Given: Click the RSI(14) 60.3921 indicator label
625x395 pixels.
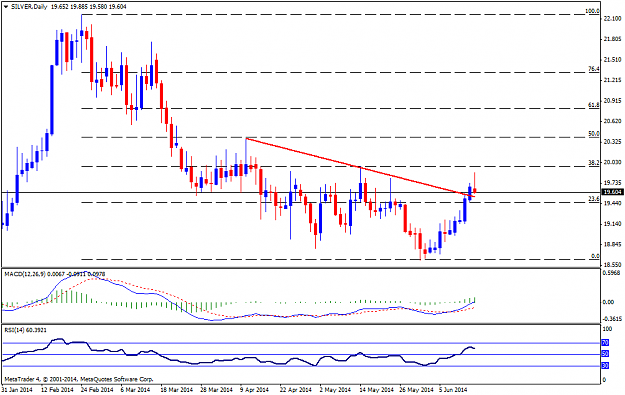Looking at the screenshot, I should (x=26, y=330).
